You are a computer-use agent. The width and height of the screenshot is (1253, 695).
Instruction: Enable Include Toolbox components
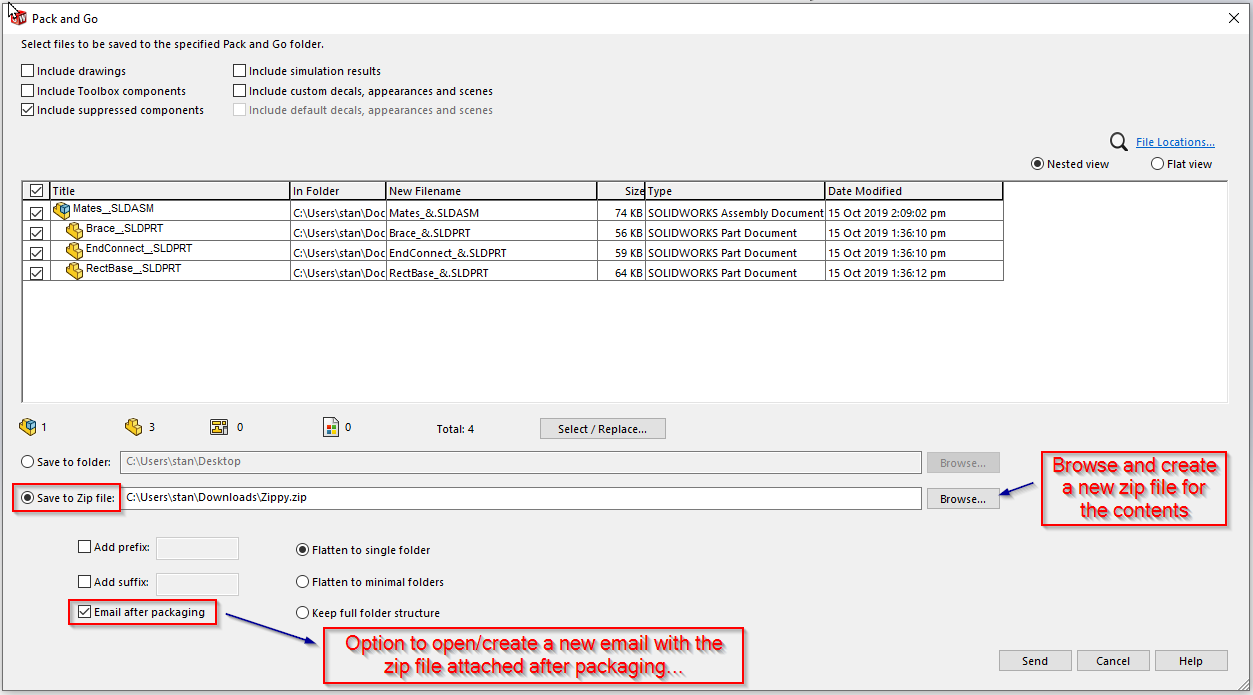(28, 91)
